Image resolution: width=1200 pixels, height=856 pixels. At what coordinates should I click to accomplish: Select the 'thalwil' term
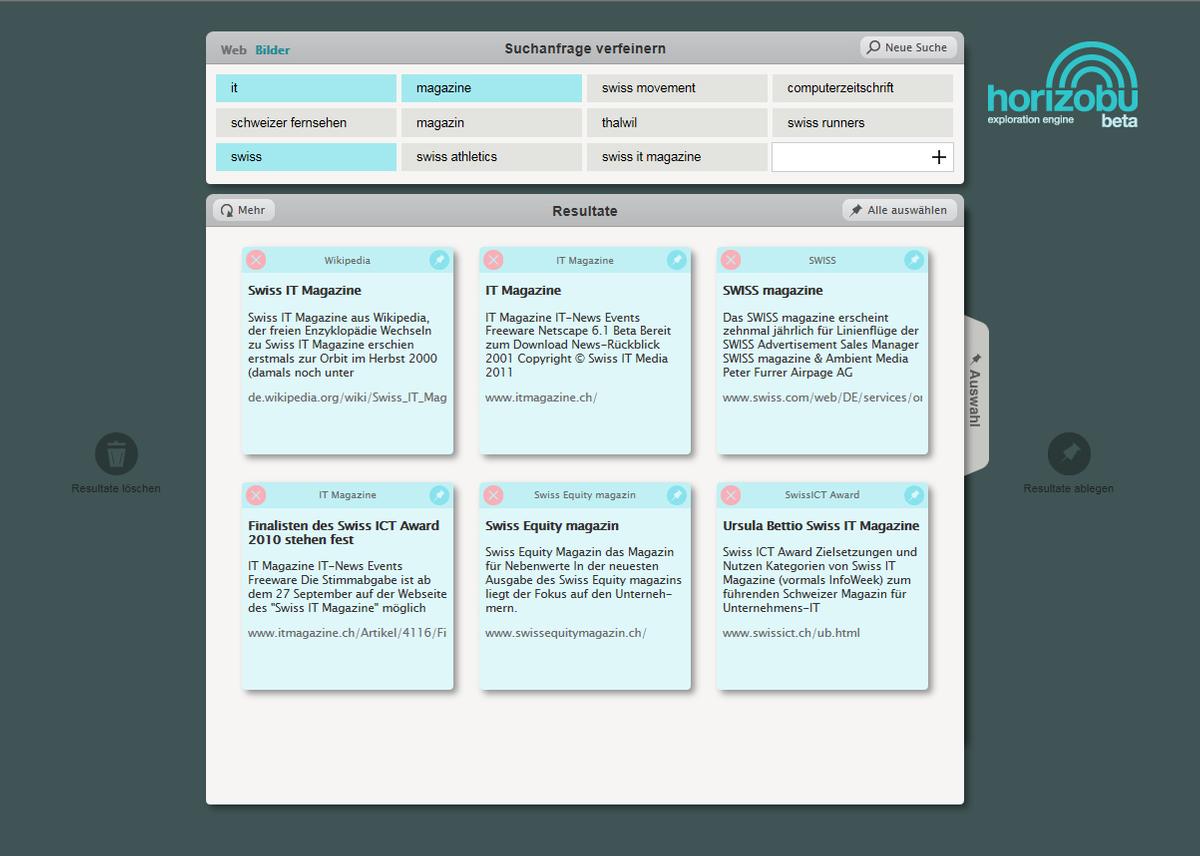tap(677, 123)
